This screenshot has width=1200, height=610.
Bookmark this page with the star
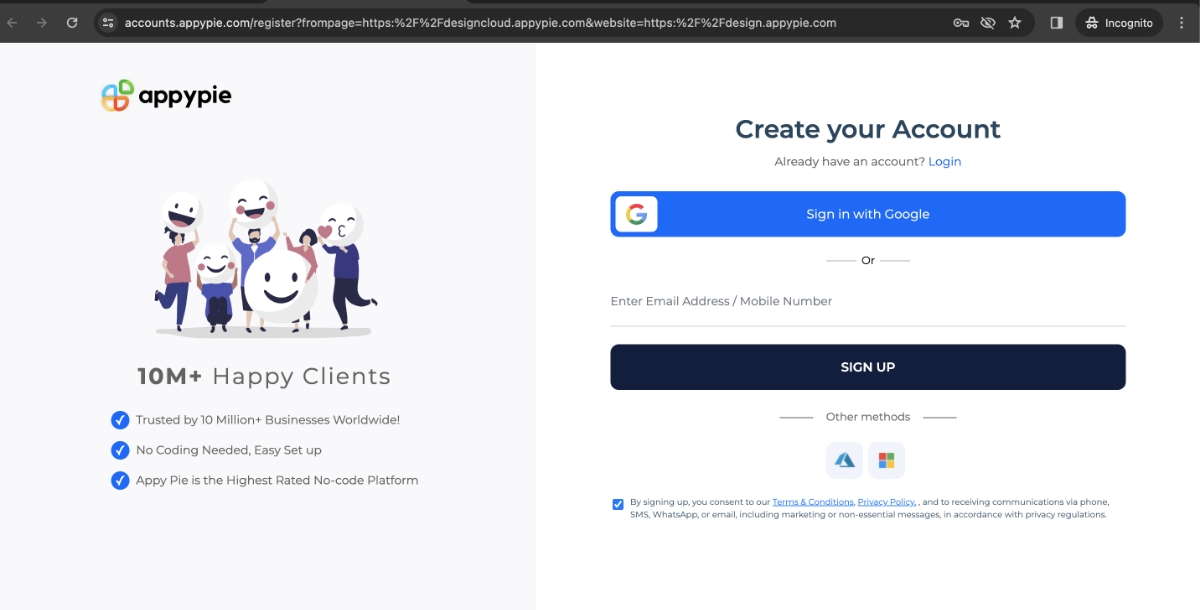coord(1015,22)
